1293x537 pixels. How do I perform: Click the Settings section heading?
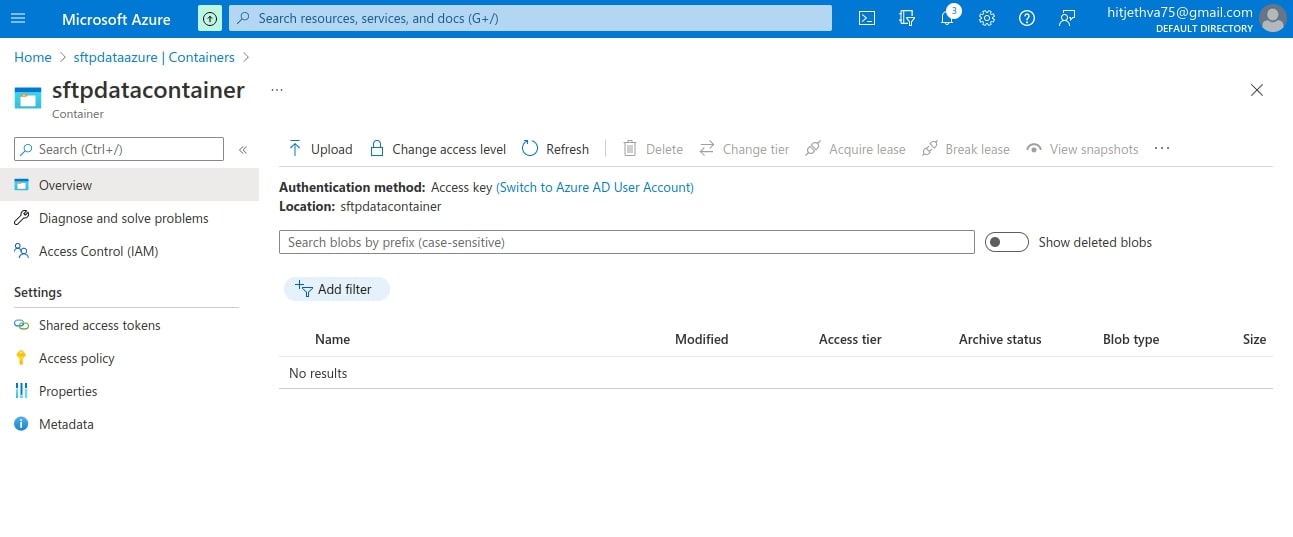coord(38,292)
